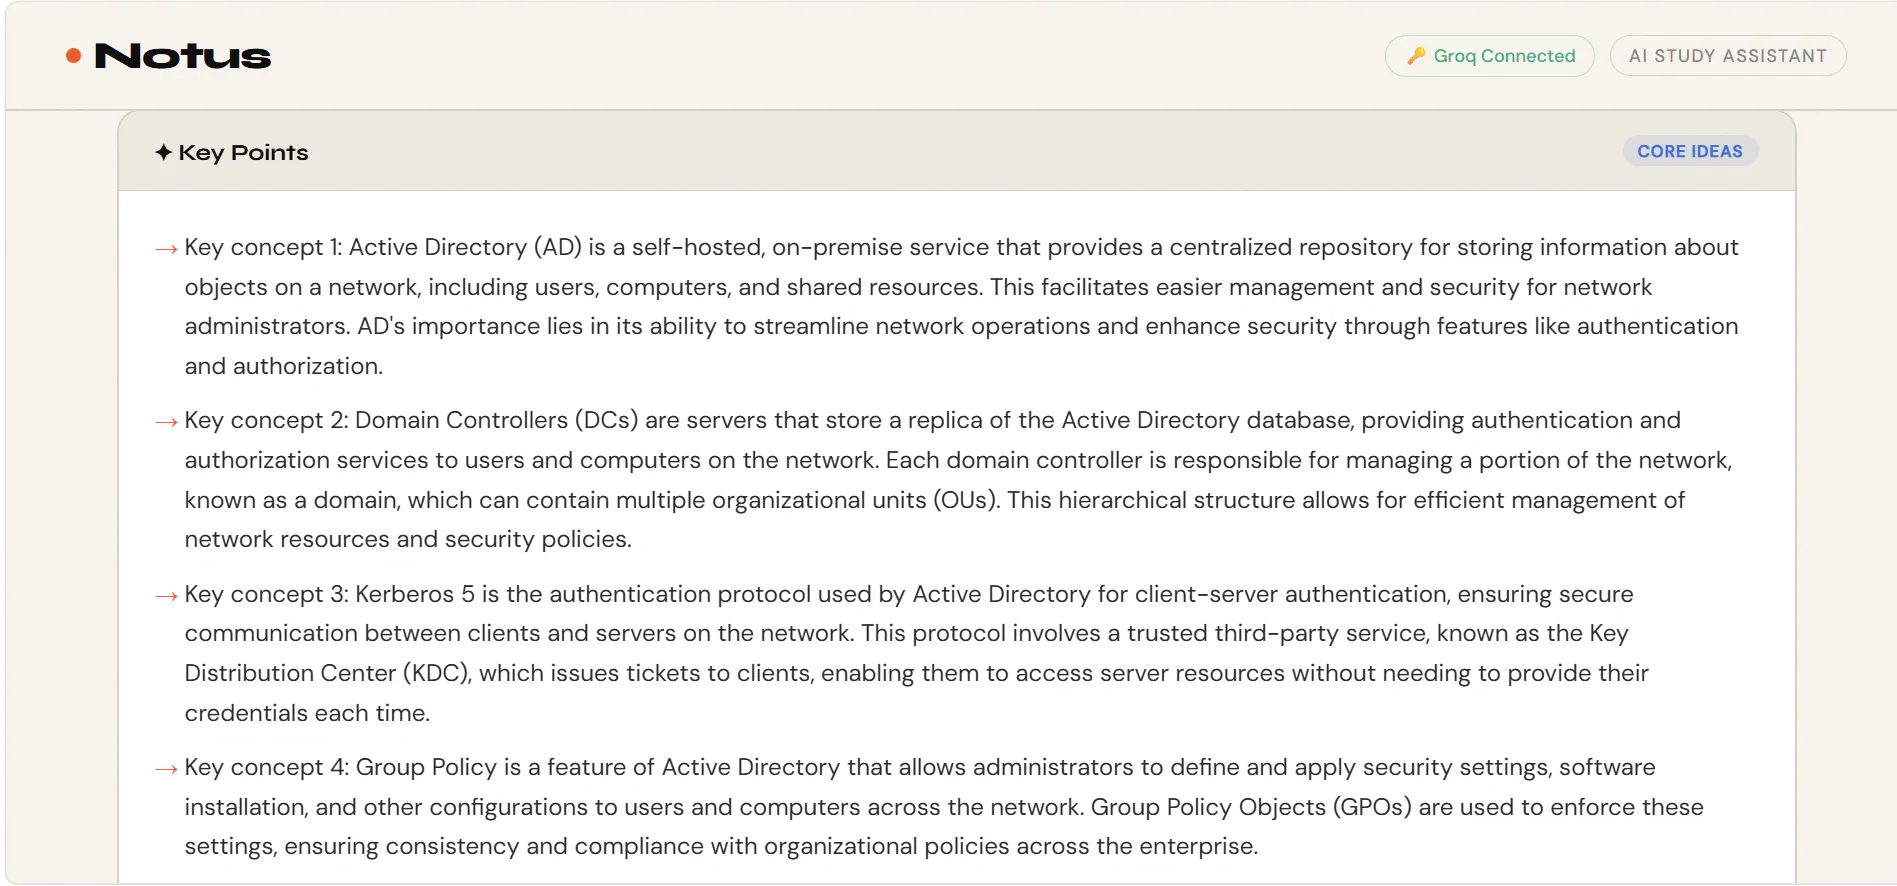This screenshot has height=886, width=1897.
Task: Click the arrow bullet for Key concept 1
Action: 166,248
